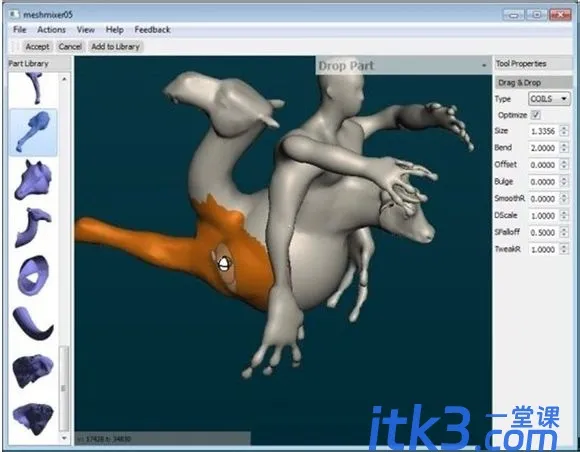The width and height of the screenshot is (580, 452).
Task: Click the vertex count status bar text
Action: click(104, 439)
